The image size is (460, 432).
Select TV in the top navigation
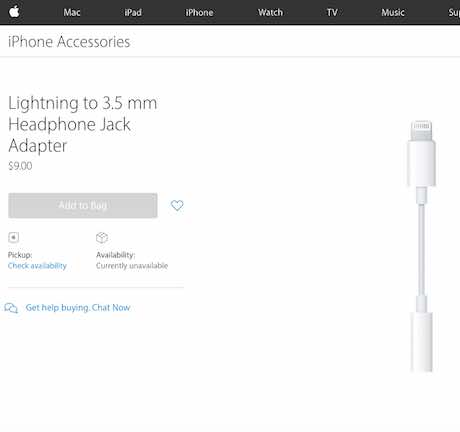332,13
